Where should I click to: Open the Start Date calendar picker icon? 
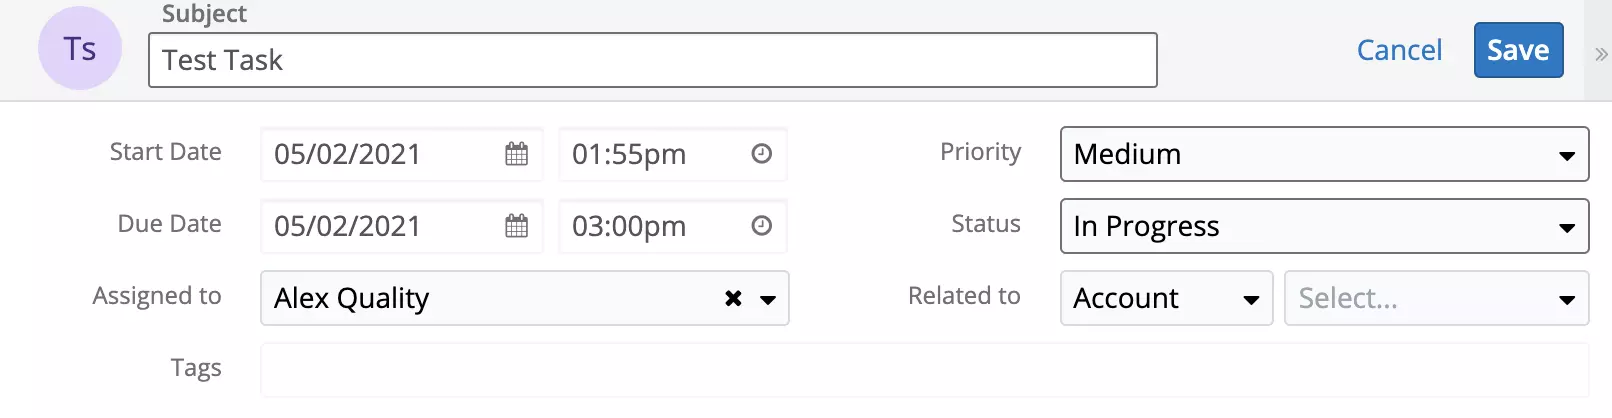click(x=516, y=154)
